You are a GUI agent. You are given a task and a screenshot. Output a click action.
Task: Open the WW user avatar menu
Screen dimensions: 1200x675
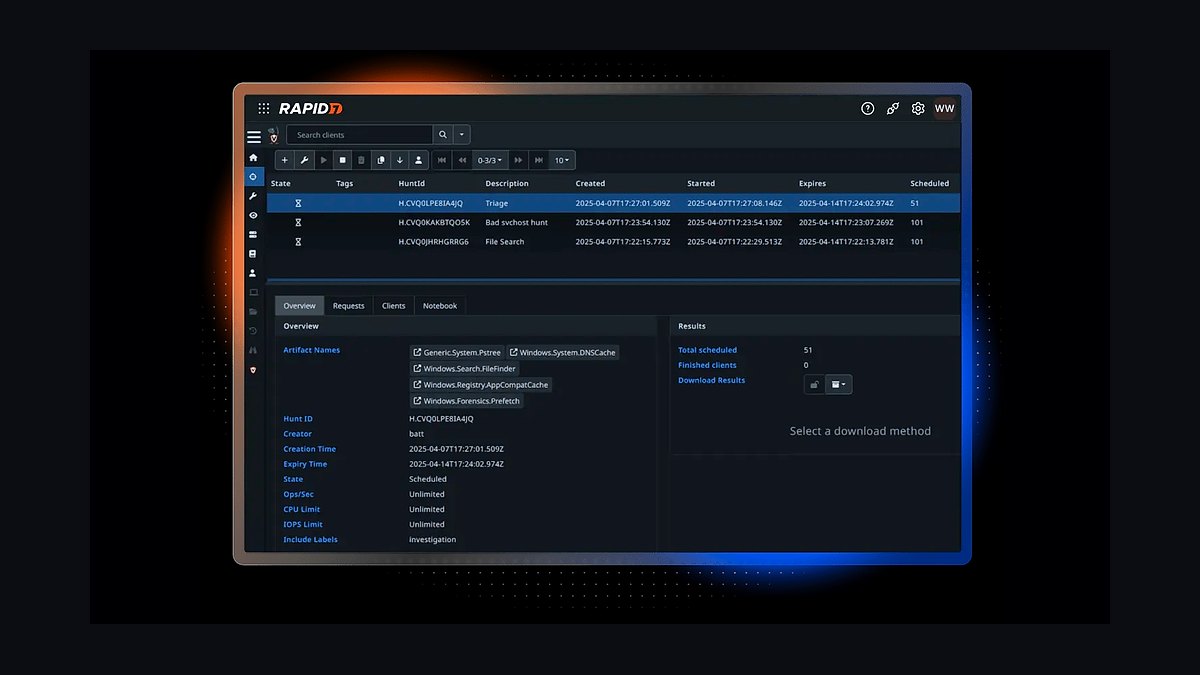[x=944, y=108]
